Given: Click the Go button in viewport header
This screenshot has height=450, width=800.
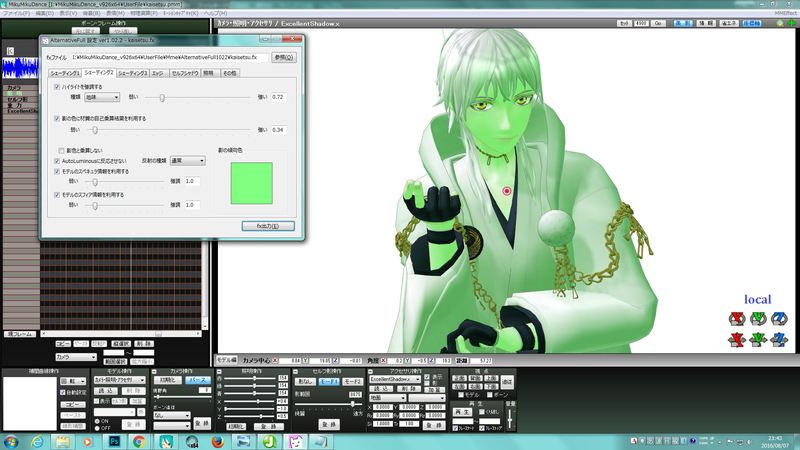Looking at the screenshot, I should click(658, 23).
